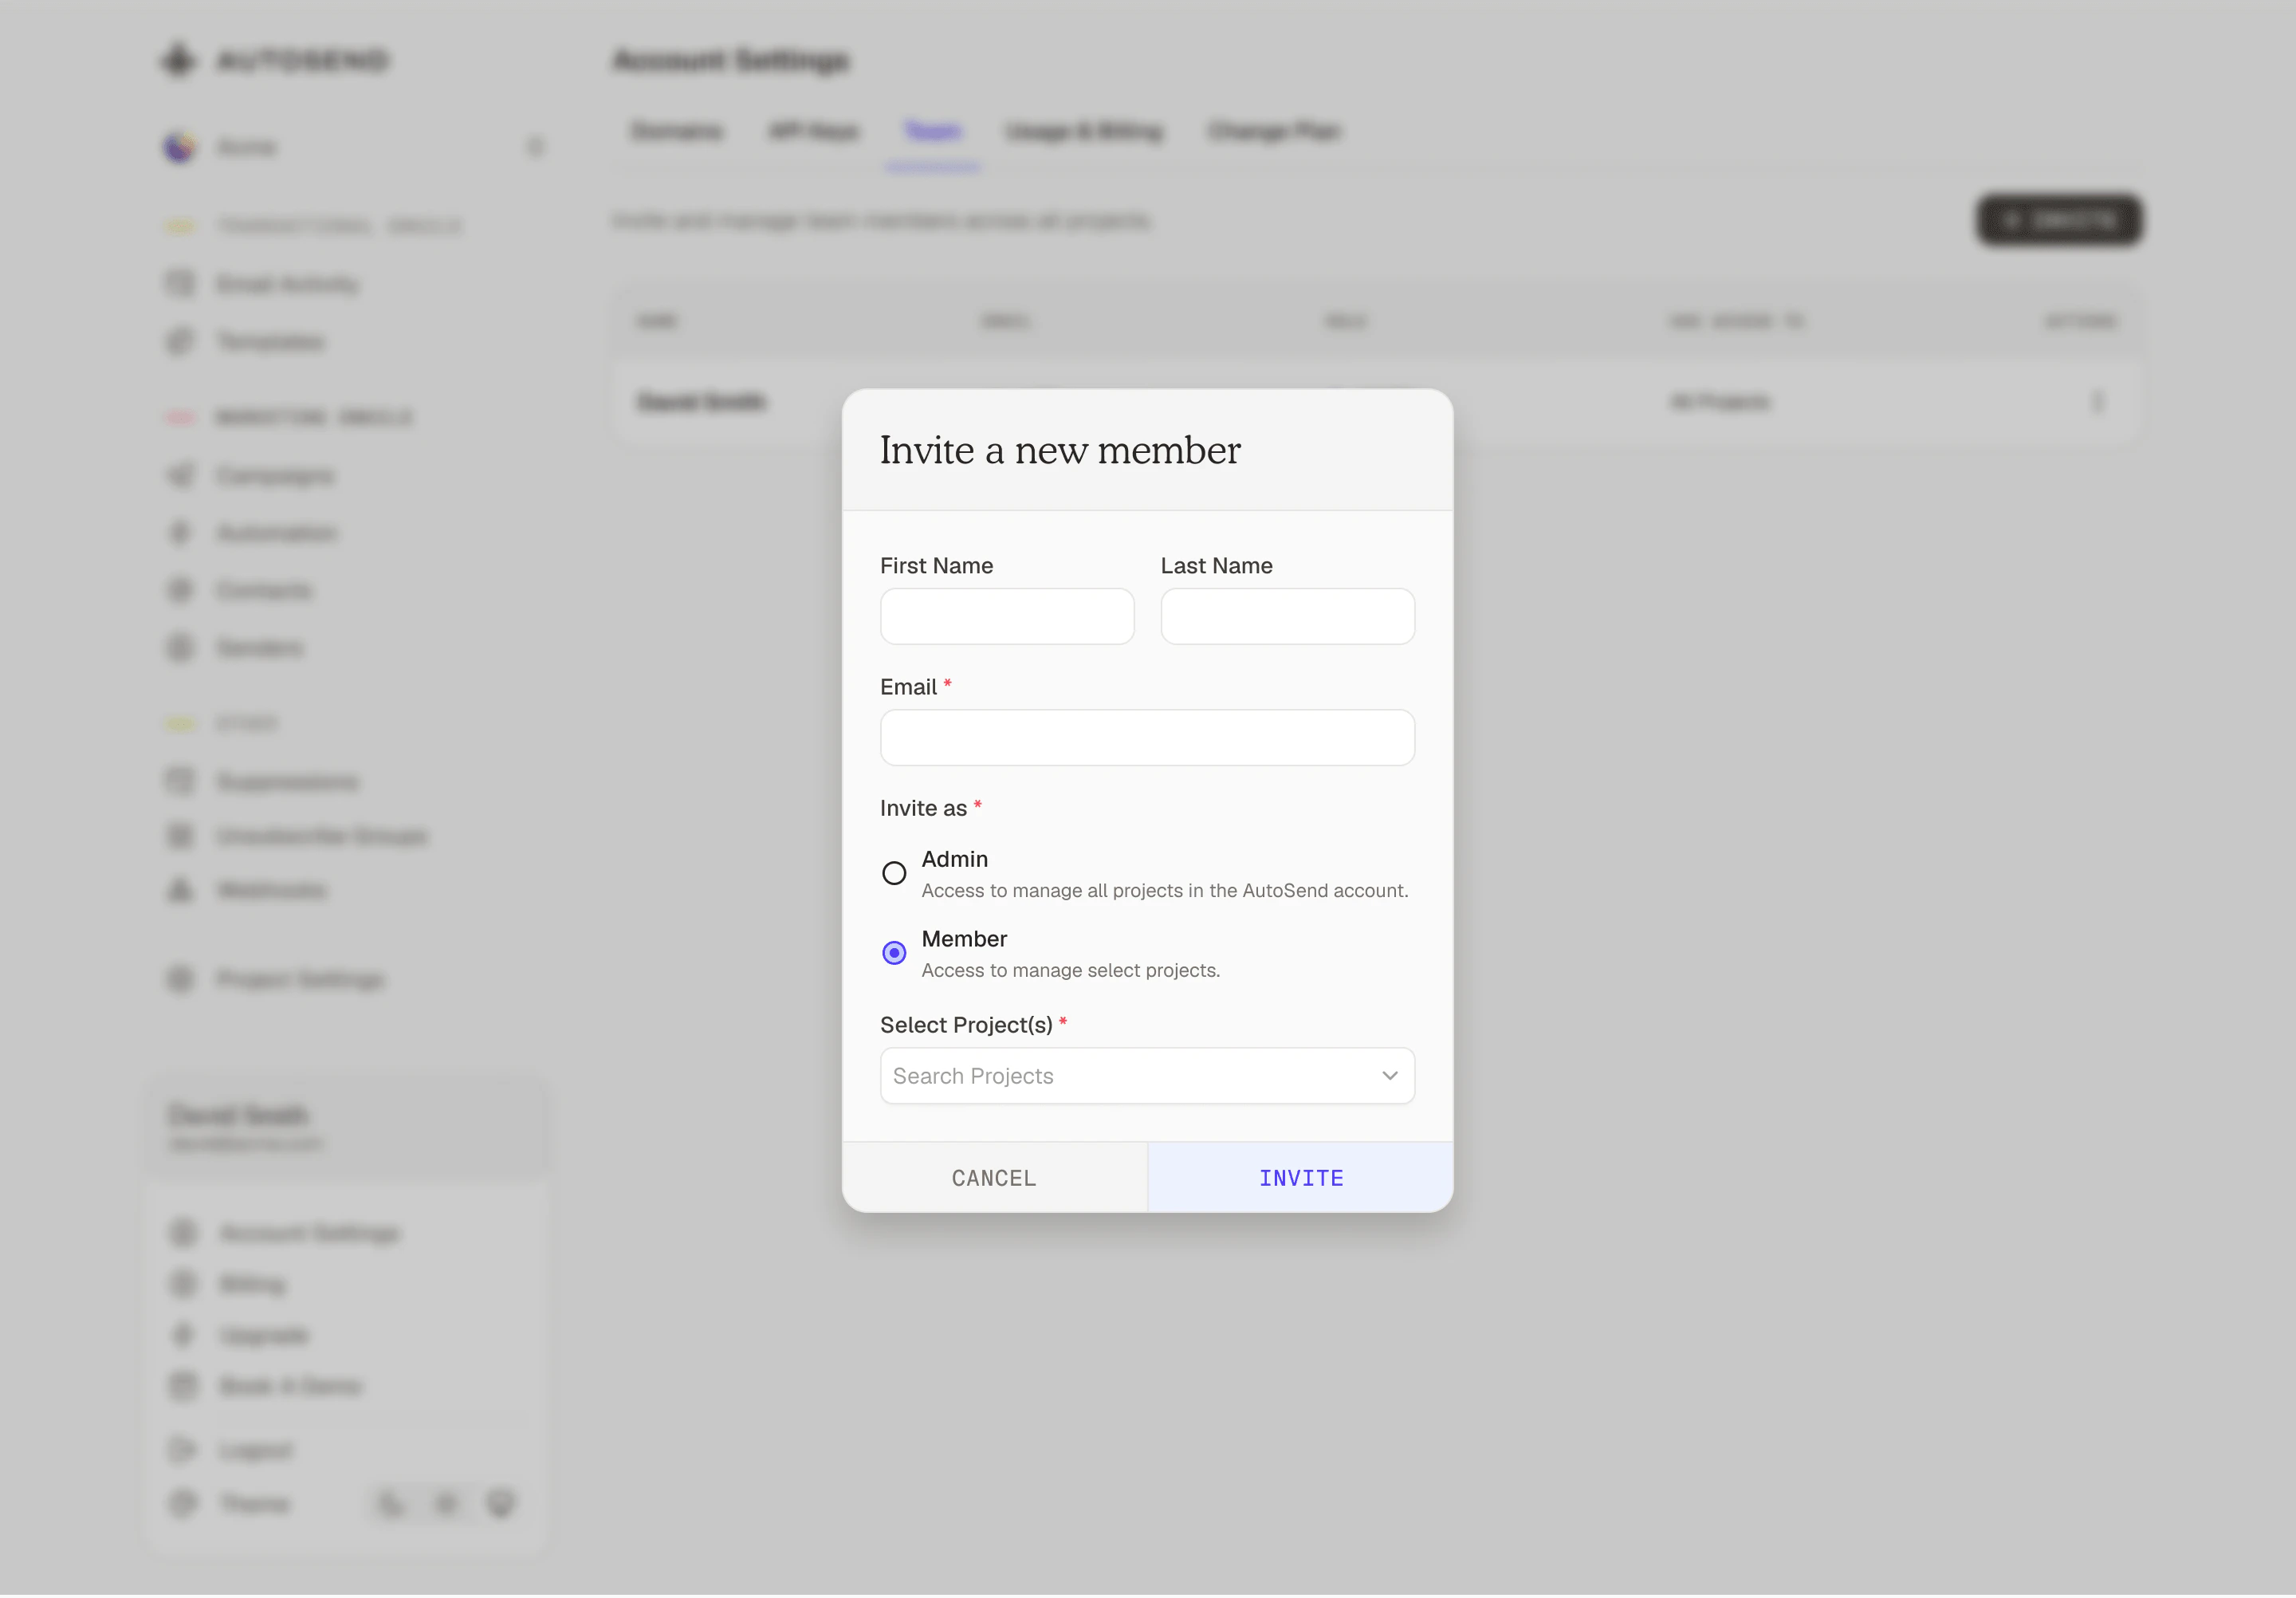The image size is (2296, 1598).
Task: Open the Search Projects dropdown
Action: (1147, 1075)
